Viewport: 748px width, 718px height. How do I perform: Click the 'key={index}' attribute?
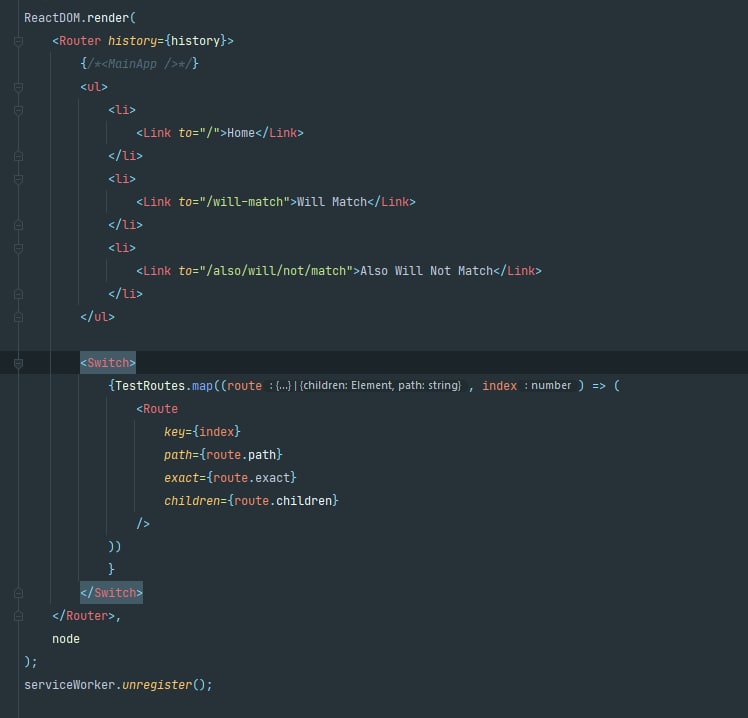(x=202, y=432)
